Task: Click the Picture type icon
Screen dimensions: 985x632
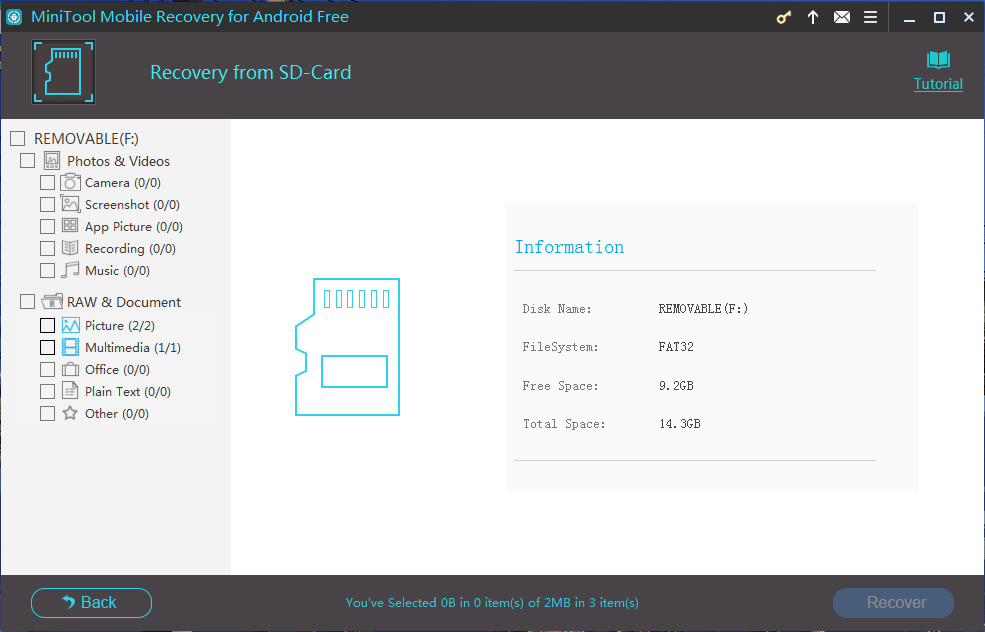Action: click(x=70, y=325)
